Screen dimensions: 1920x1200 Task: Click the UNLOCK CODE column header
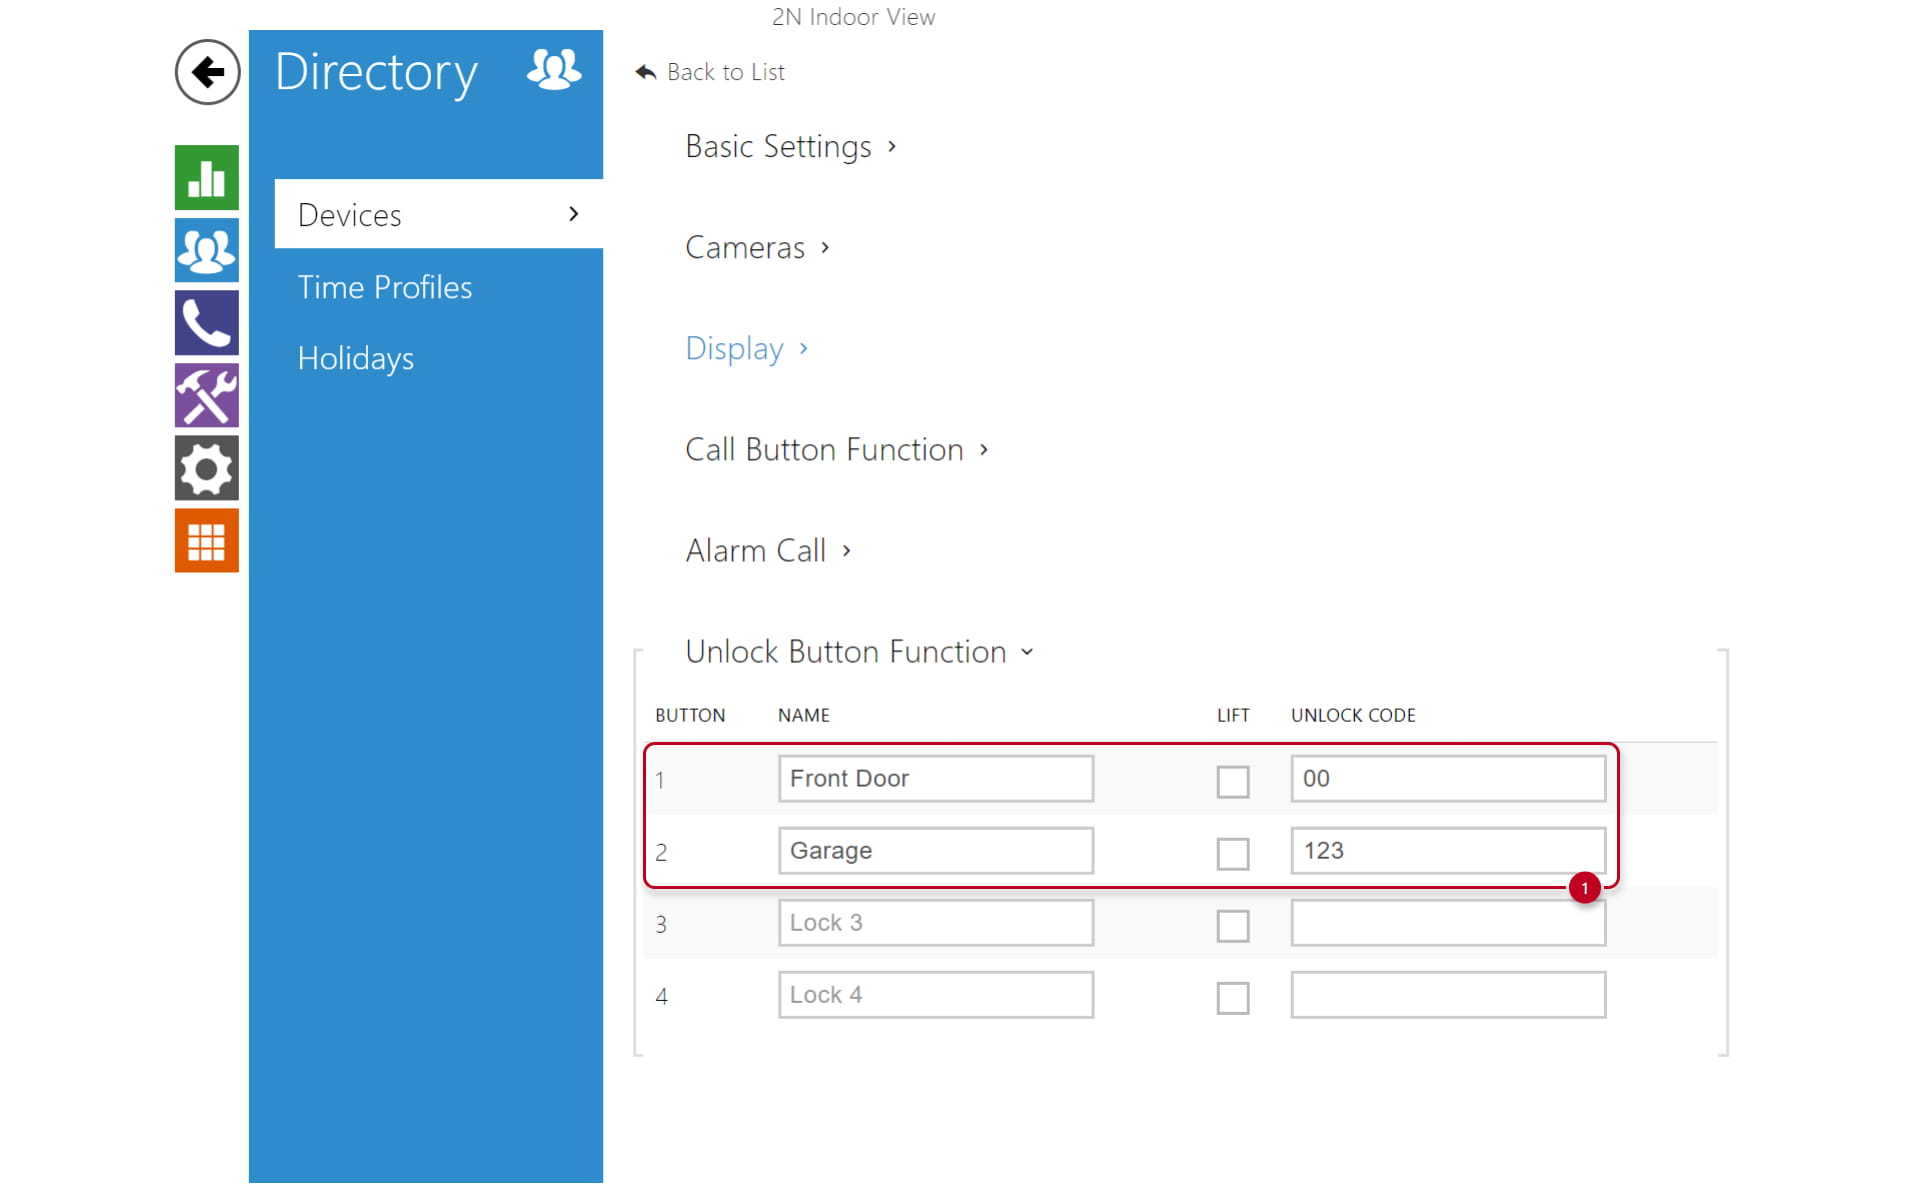point(1353,715)
